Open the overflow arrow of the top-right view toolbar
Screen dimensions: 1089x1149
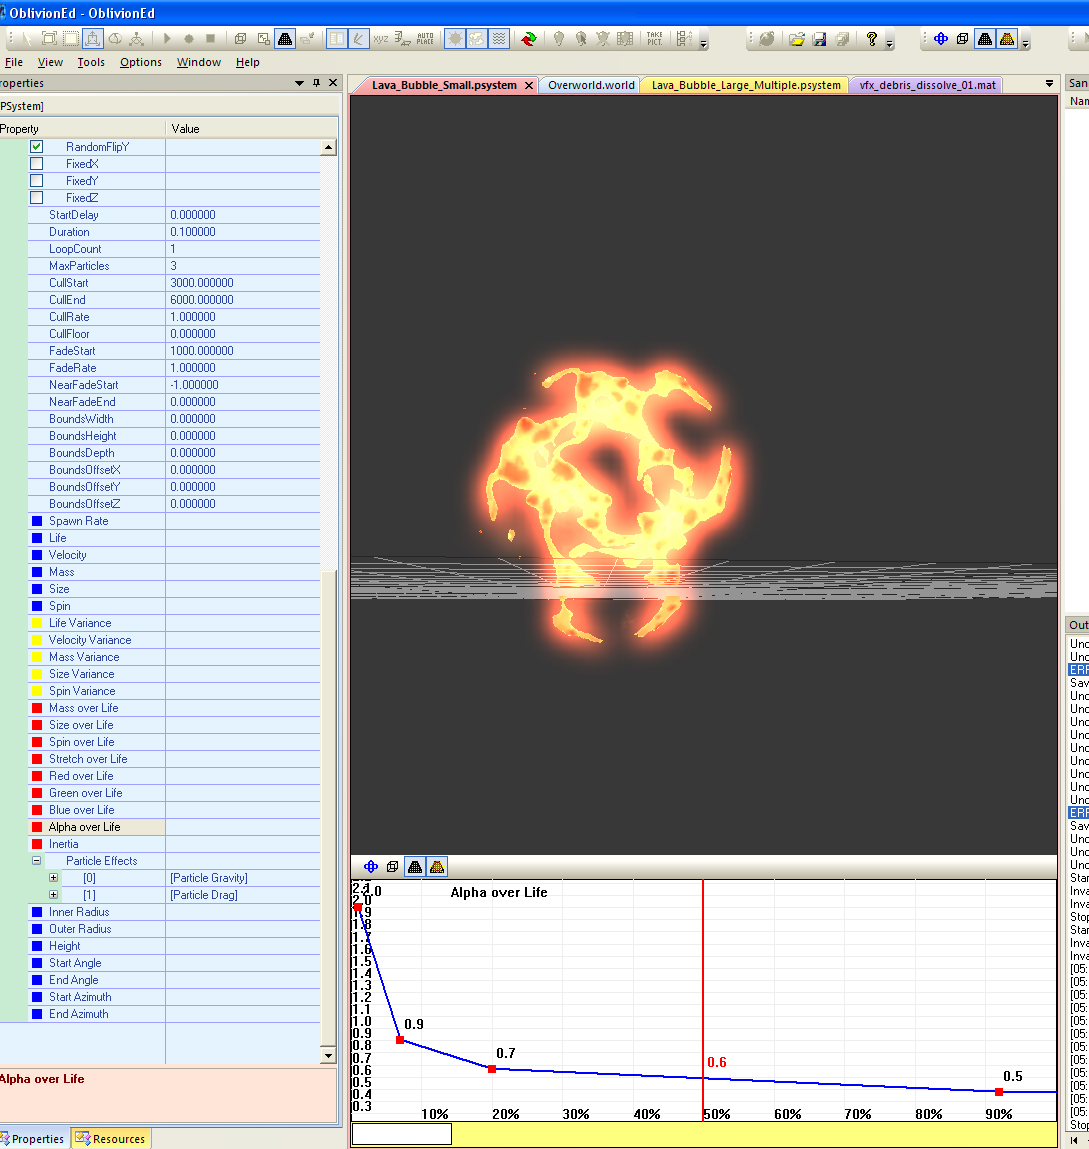pos(1026,43)
